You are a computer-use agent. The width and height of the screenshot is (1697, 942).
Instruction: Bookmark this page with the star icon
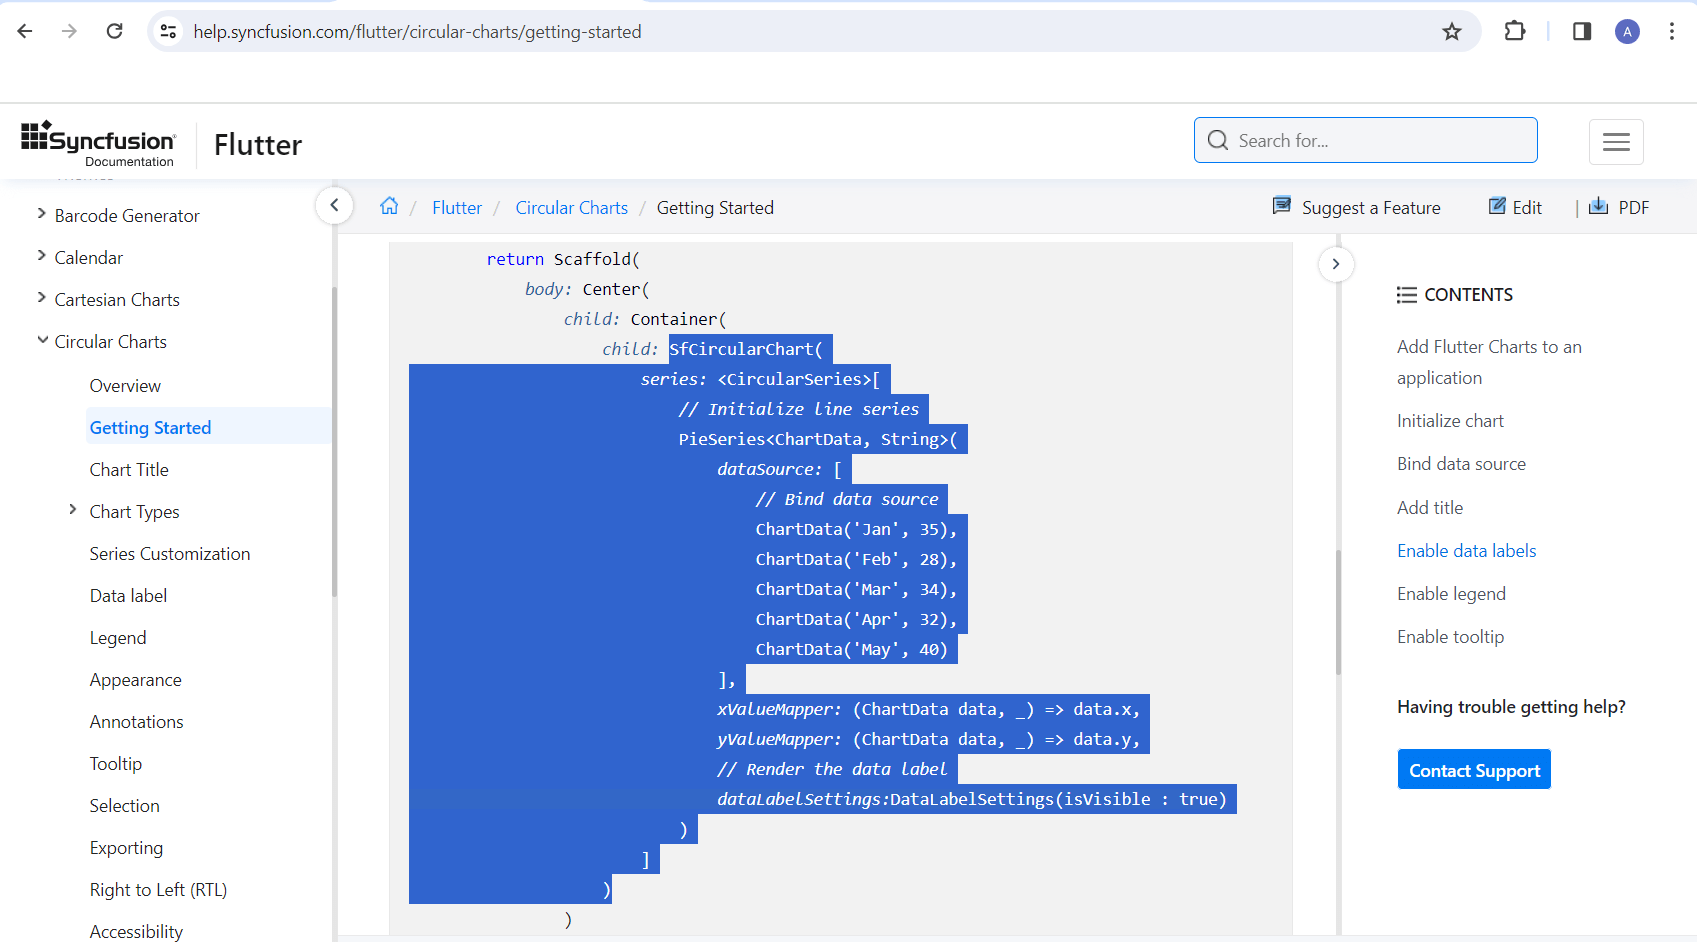pyautogui.click(x=1452, y=32)
